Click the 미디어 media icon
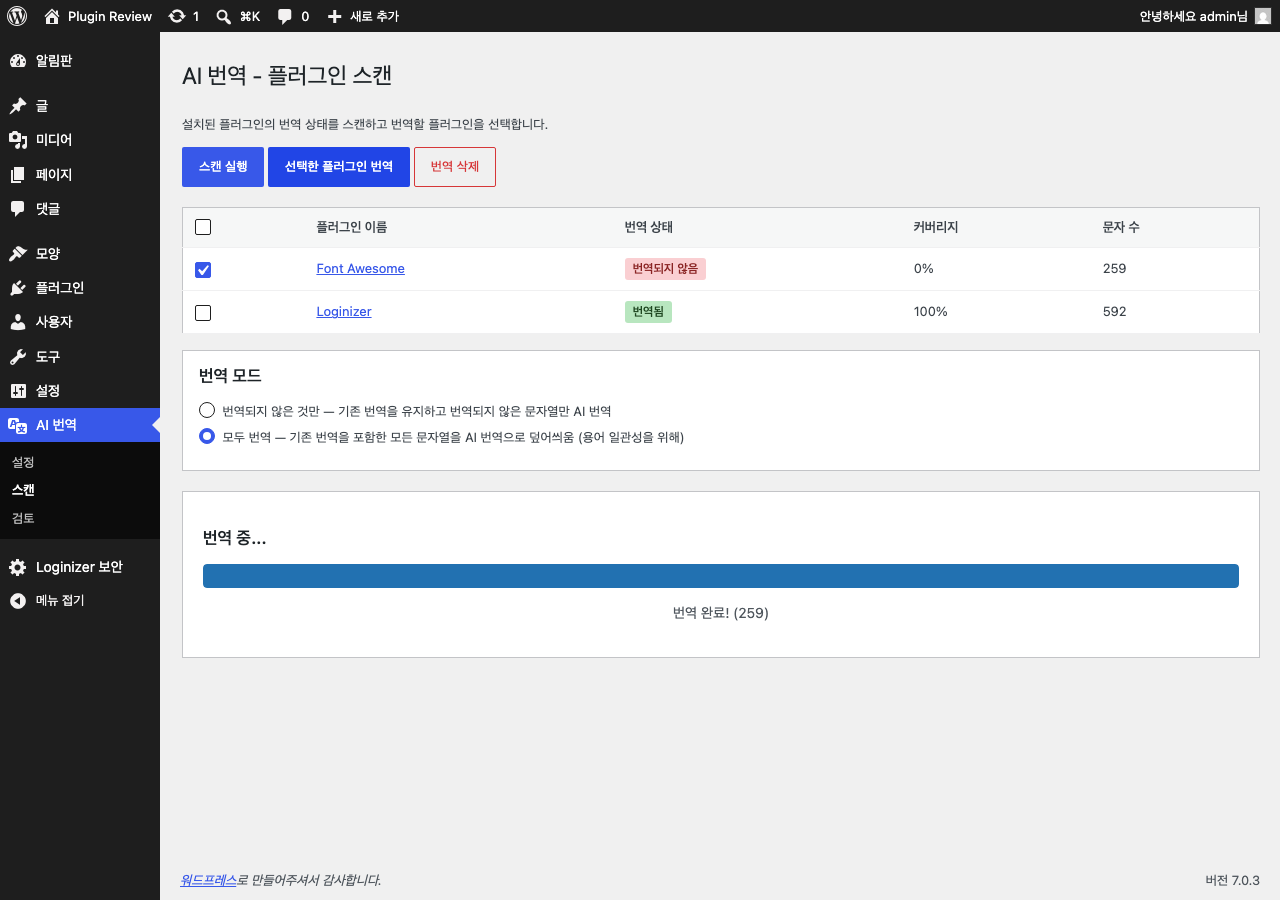 coord(18,140)
